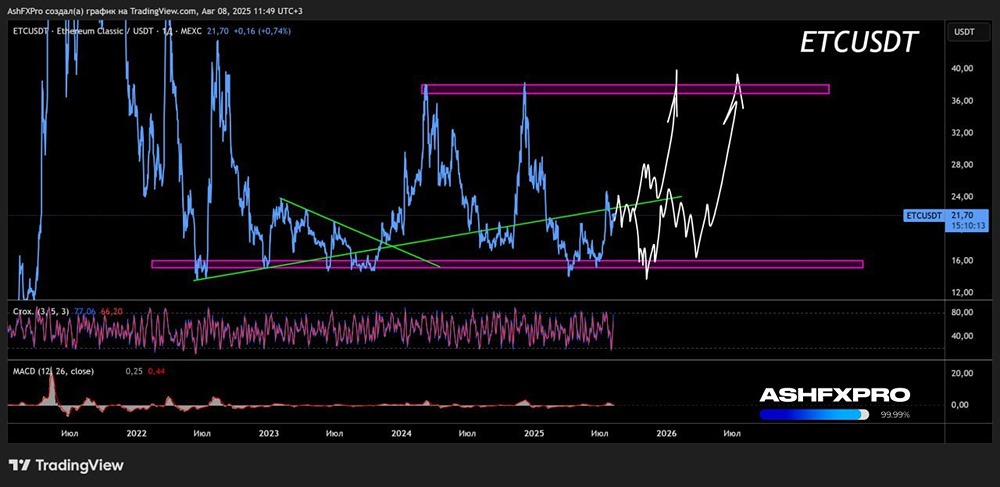This screenshot has width=1000, height=487.
Task: Click the 20,00 MACD scale label
Action: click(x=962, y=374)
